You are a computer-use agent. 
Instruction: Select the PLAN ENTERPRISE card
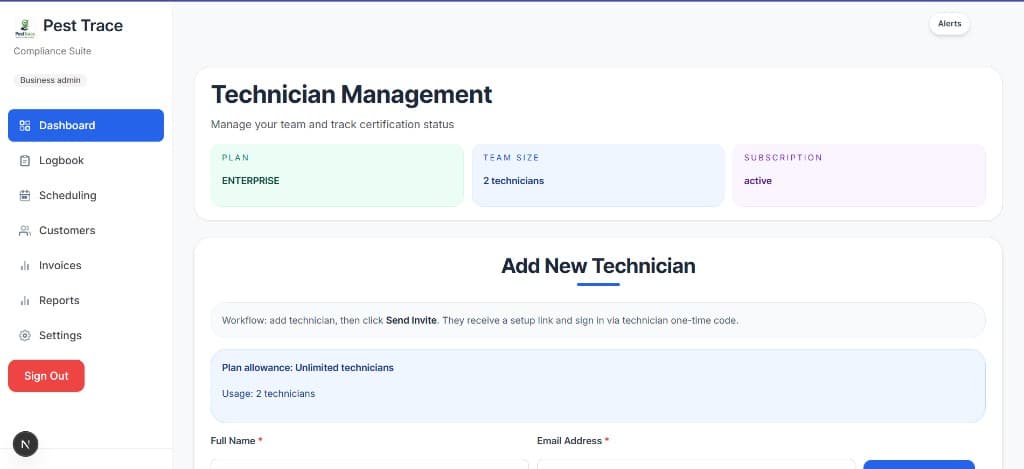pyautogui.click(x=337, y=176)
